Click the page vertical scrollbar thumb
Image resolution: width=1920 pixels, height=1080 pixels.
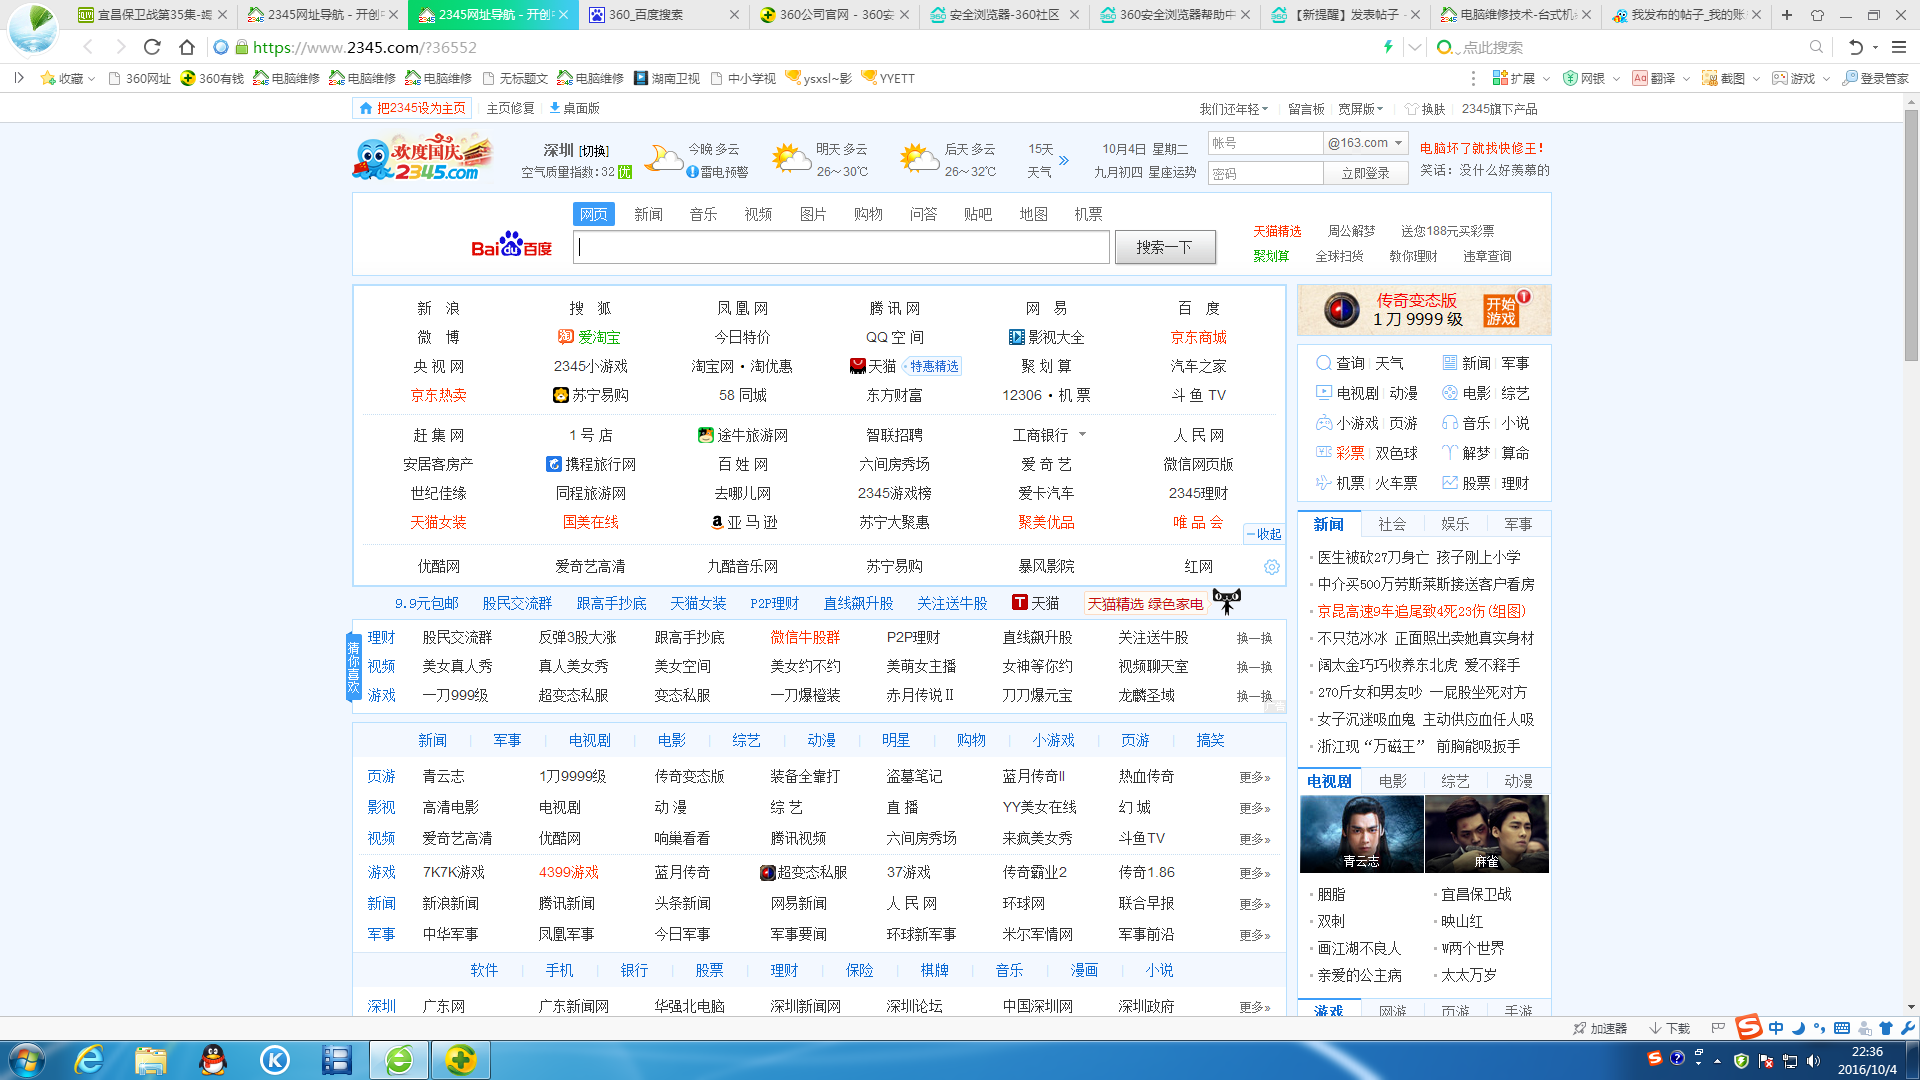pyautogui.click(x=1911, y=235)
